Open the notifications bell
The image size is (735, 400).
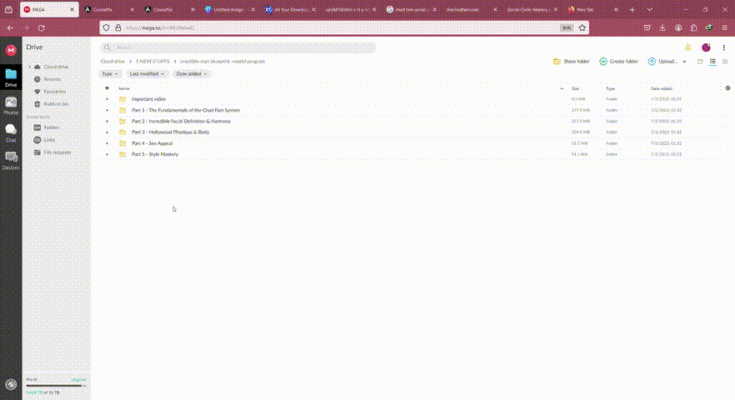coord(688,47)
